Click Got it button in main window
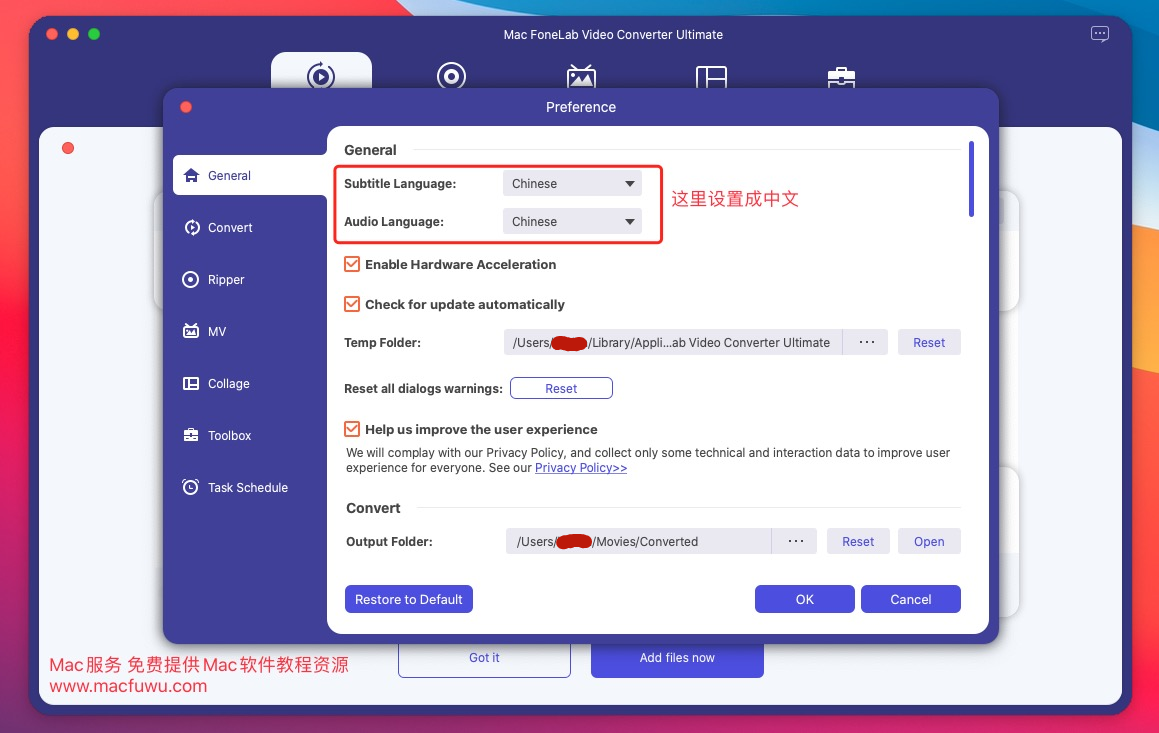 point(484,659)
